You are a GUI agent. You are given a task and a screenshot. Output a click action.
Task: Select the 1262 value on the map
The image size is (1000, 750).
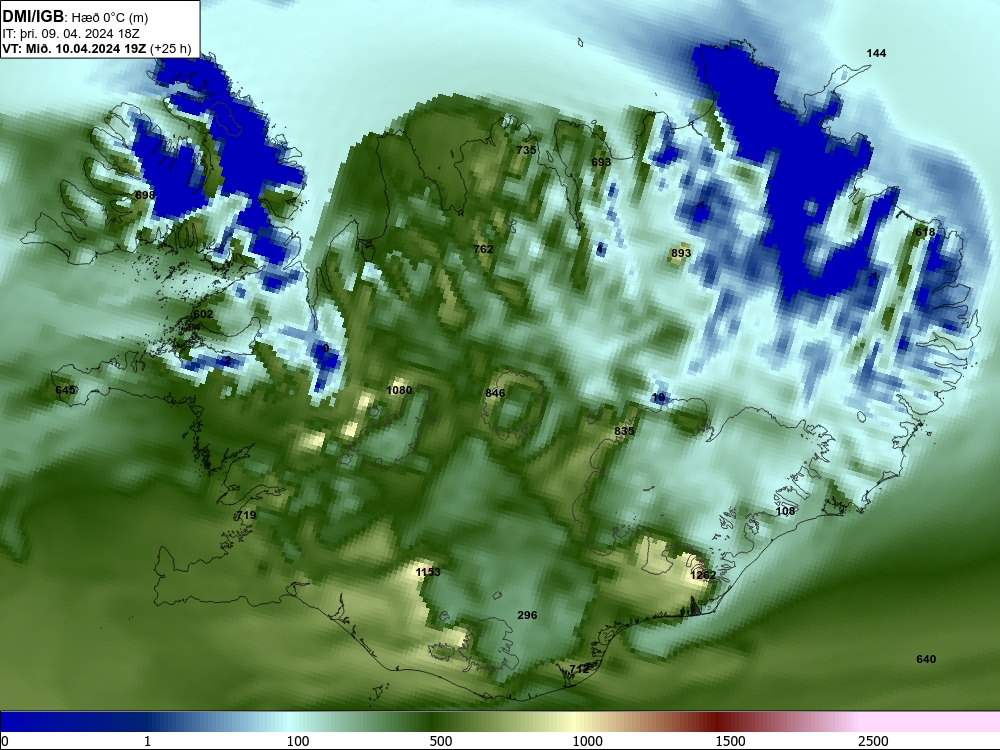[x=703, y=575]
